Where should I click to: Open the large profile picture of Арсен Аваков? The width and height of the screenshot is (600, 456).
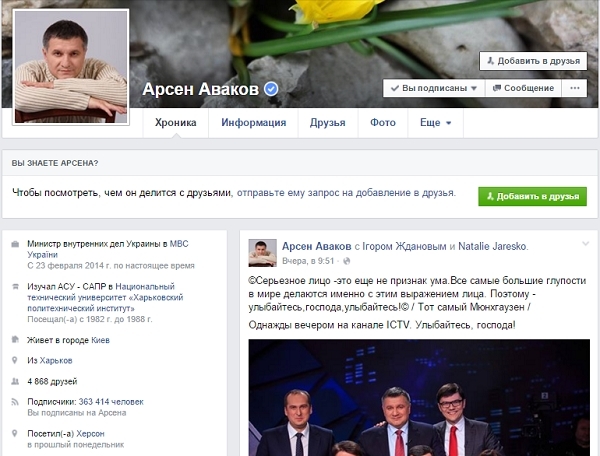click(71, 67)
